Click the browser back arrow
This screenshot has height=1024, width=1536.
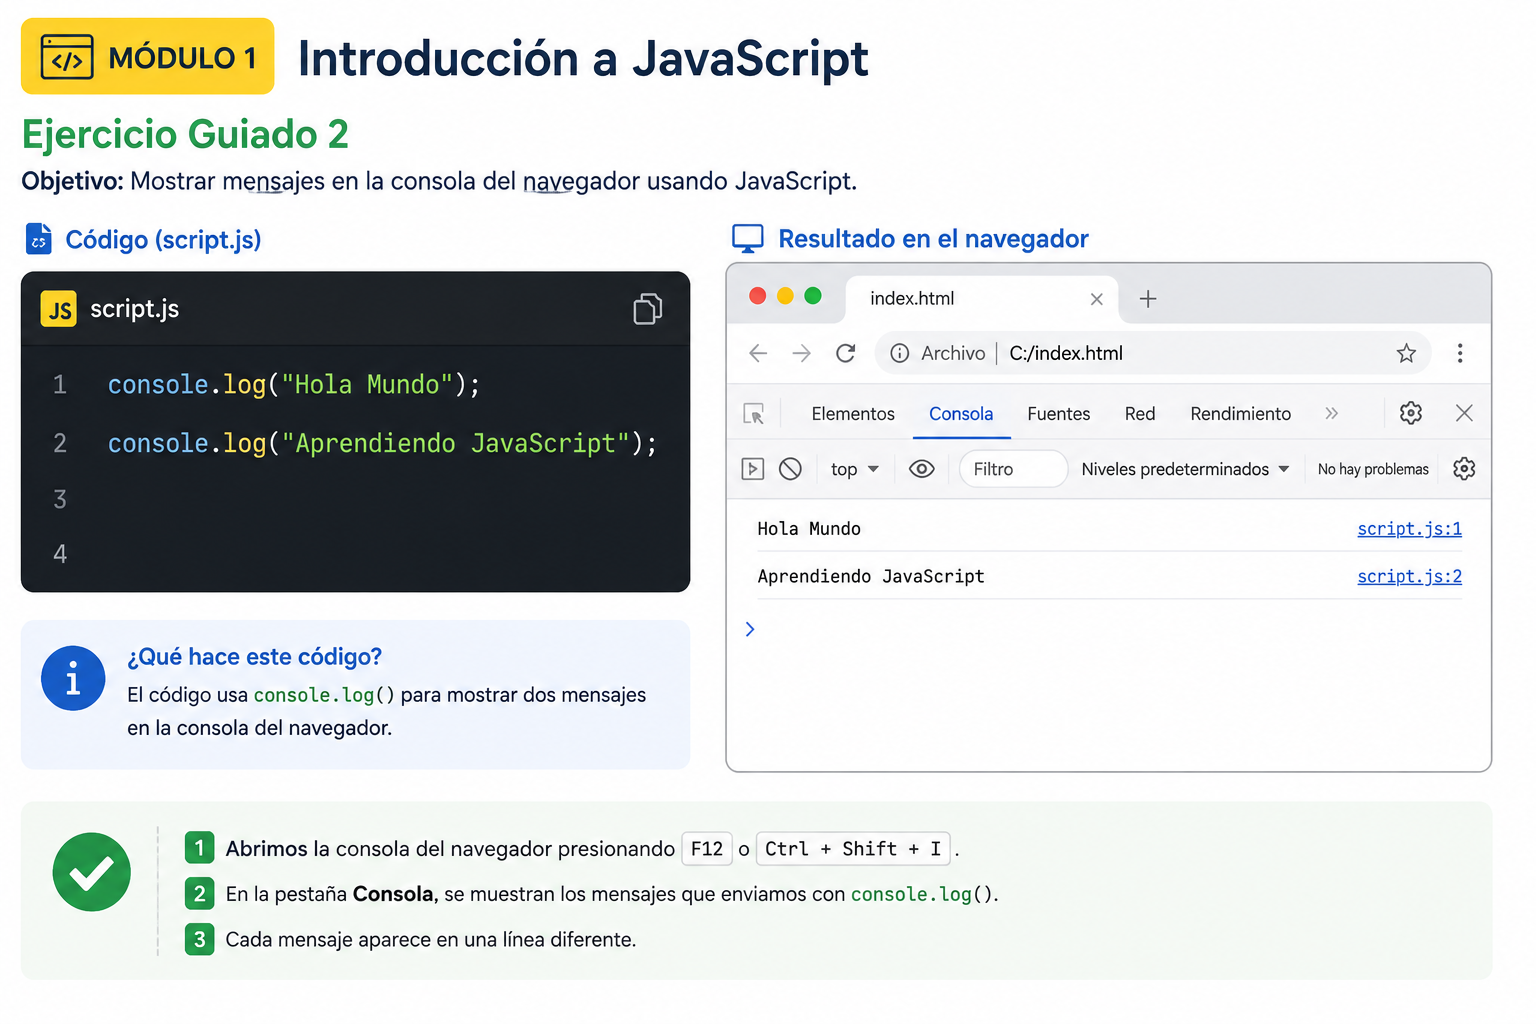[758, 353]
